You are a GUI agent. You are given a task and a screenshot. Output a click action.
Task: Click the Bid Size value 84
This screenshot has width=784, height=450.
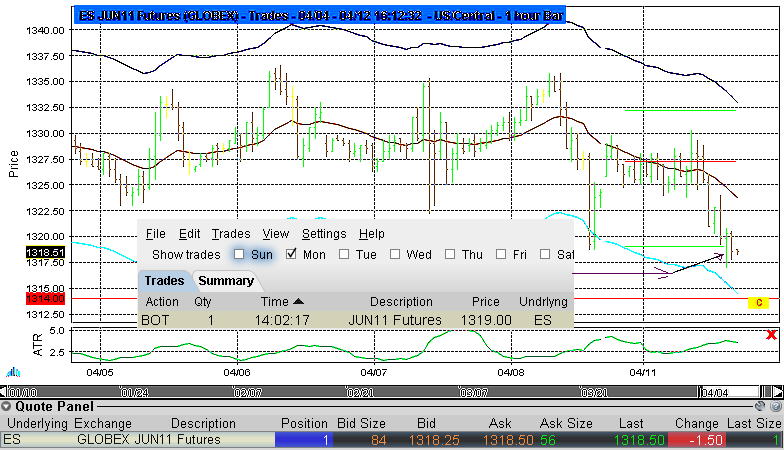pos(379,440)
